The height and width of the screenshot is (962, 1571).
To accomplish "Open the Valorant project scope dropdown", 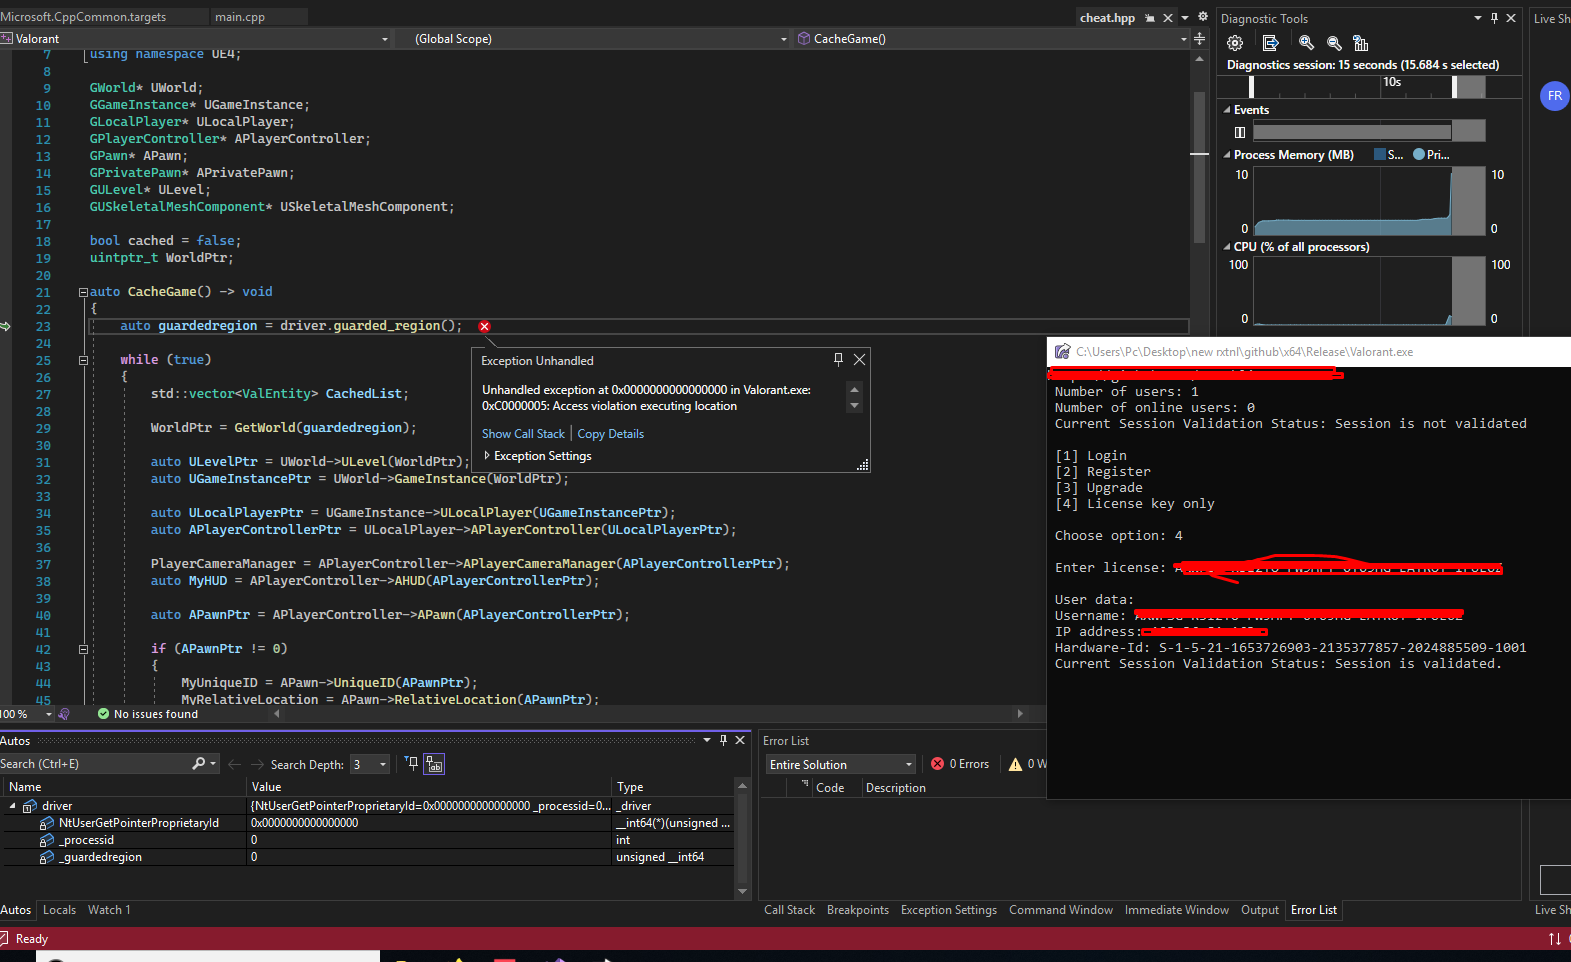I will (384, 39).
